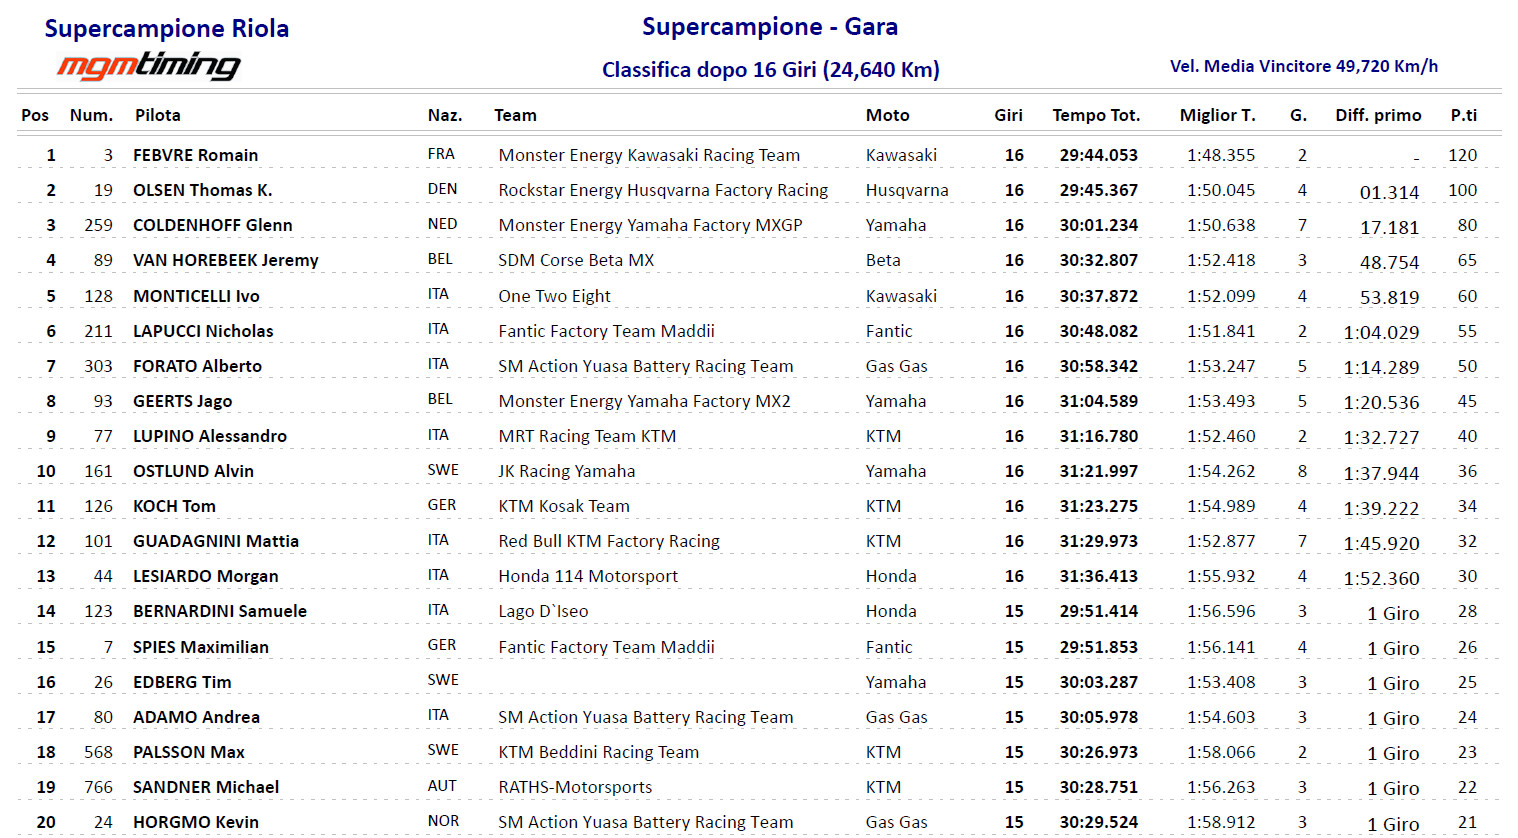1518x838 pixels.
Task: Click the Miglior T. column header
Action: click(1217, 115)
